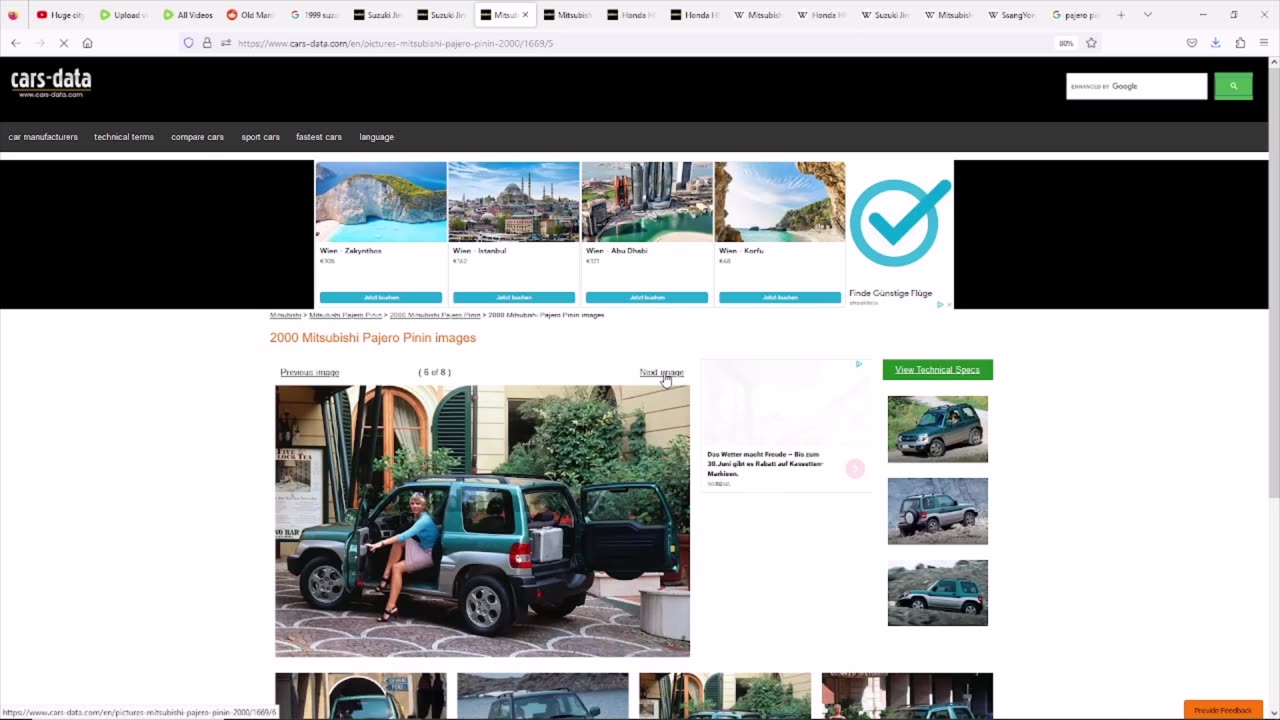The width and height of the screenshot is (1280, 720).
Task: Stop page loading with X button
Action: click(x=62, y=43)
